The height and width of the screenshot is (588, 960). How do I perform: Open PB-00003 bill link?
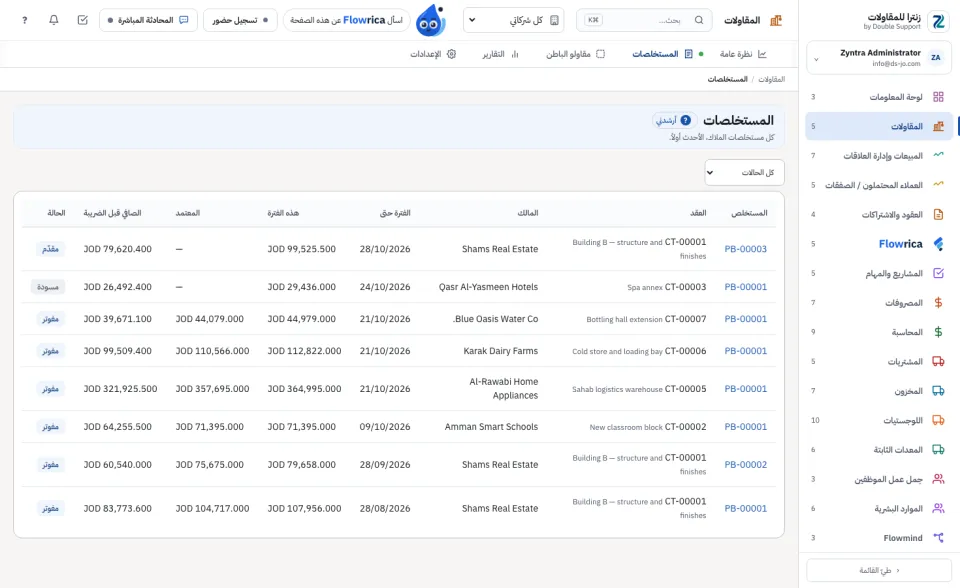tap(745, 249)
